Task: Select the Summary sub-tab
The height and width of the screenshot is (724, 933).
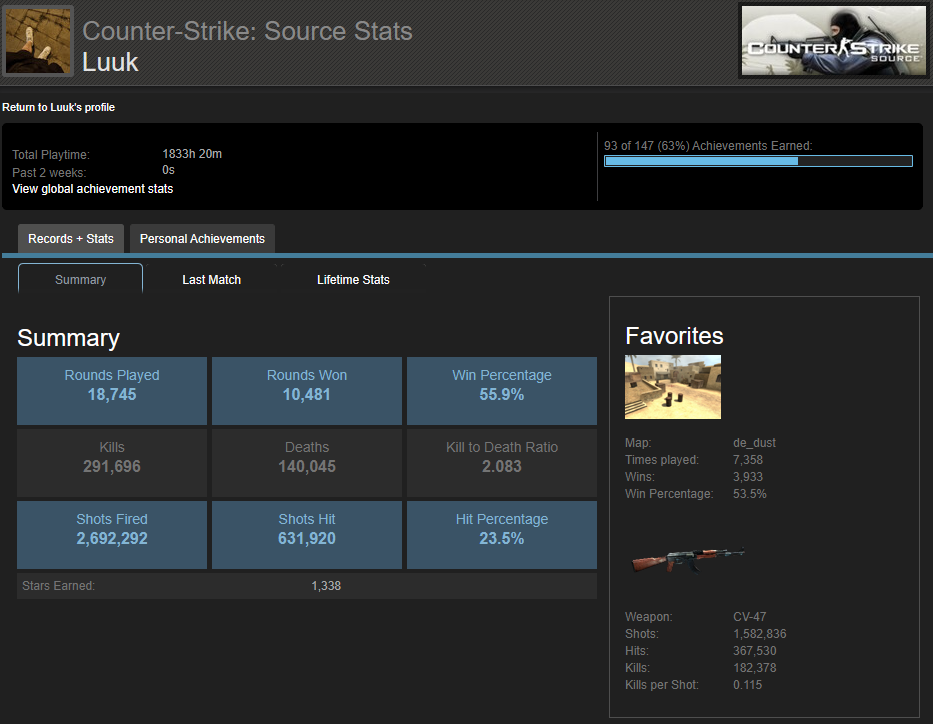Action: (x=80, y=279)
